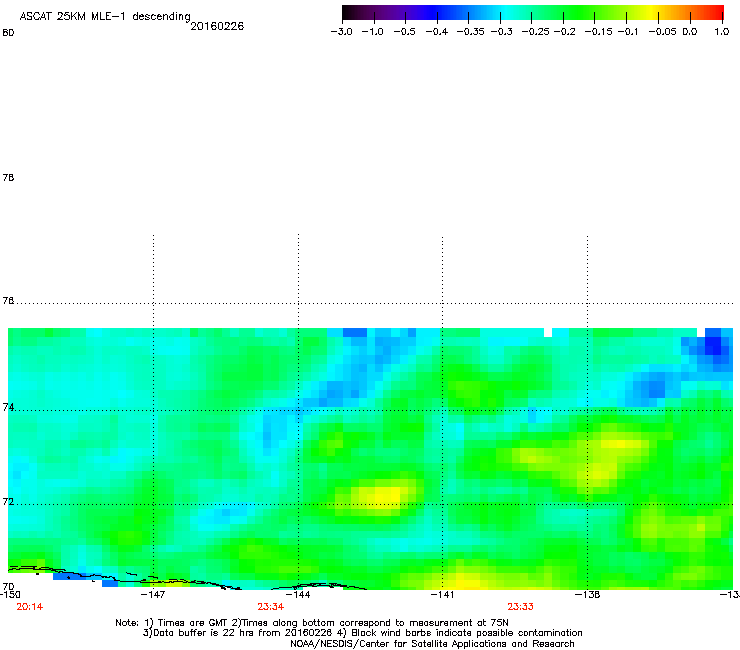Click the latitude 76 axis label
Viewport: 740px width, 650px height.
coord(8,301)
